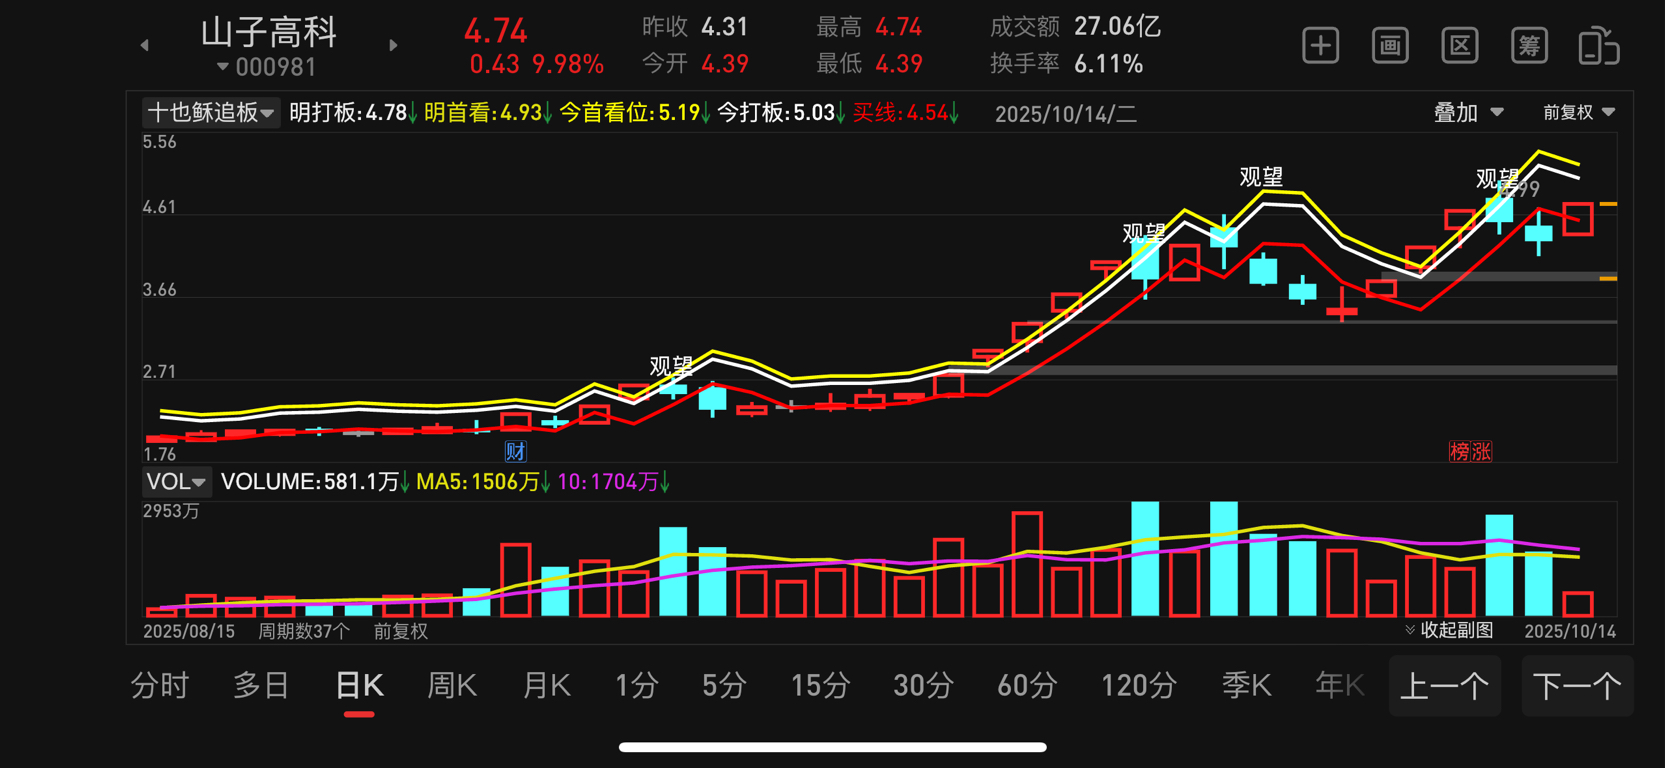The image size is (1665, 769).
Task: Tap the 明打板:4.78 indicator value
Action: click(353, 113)
